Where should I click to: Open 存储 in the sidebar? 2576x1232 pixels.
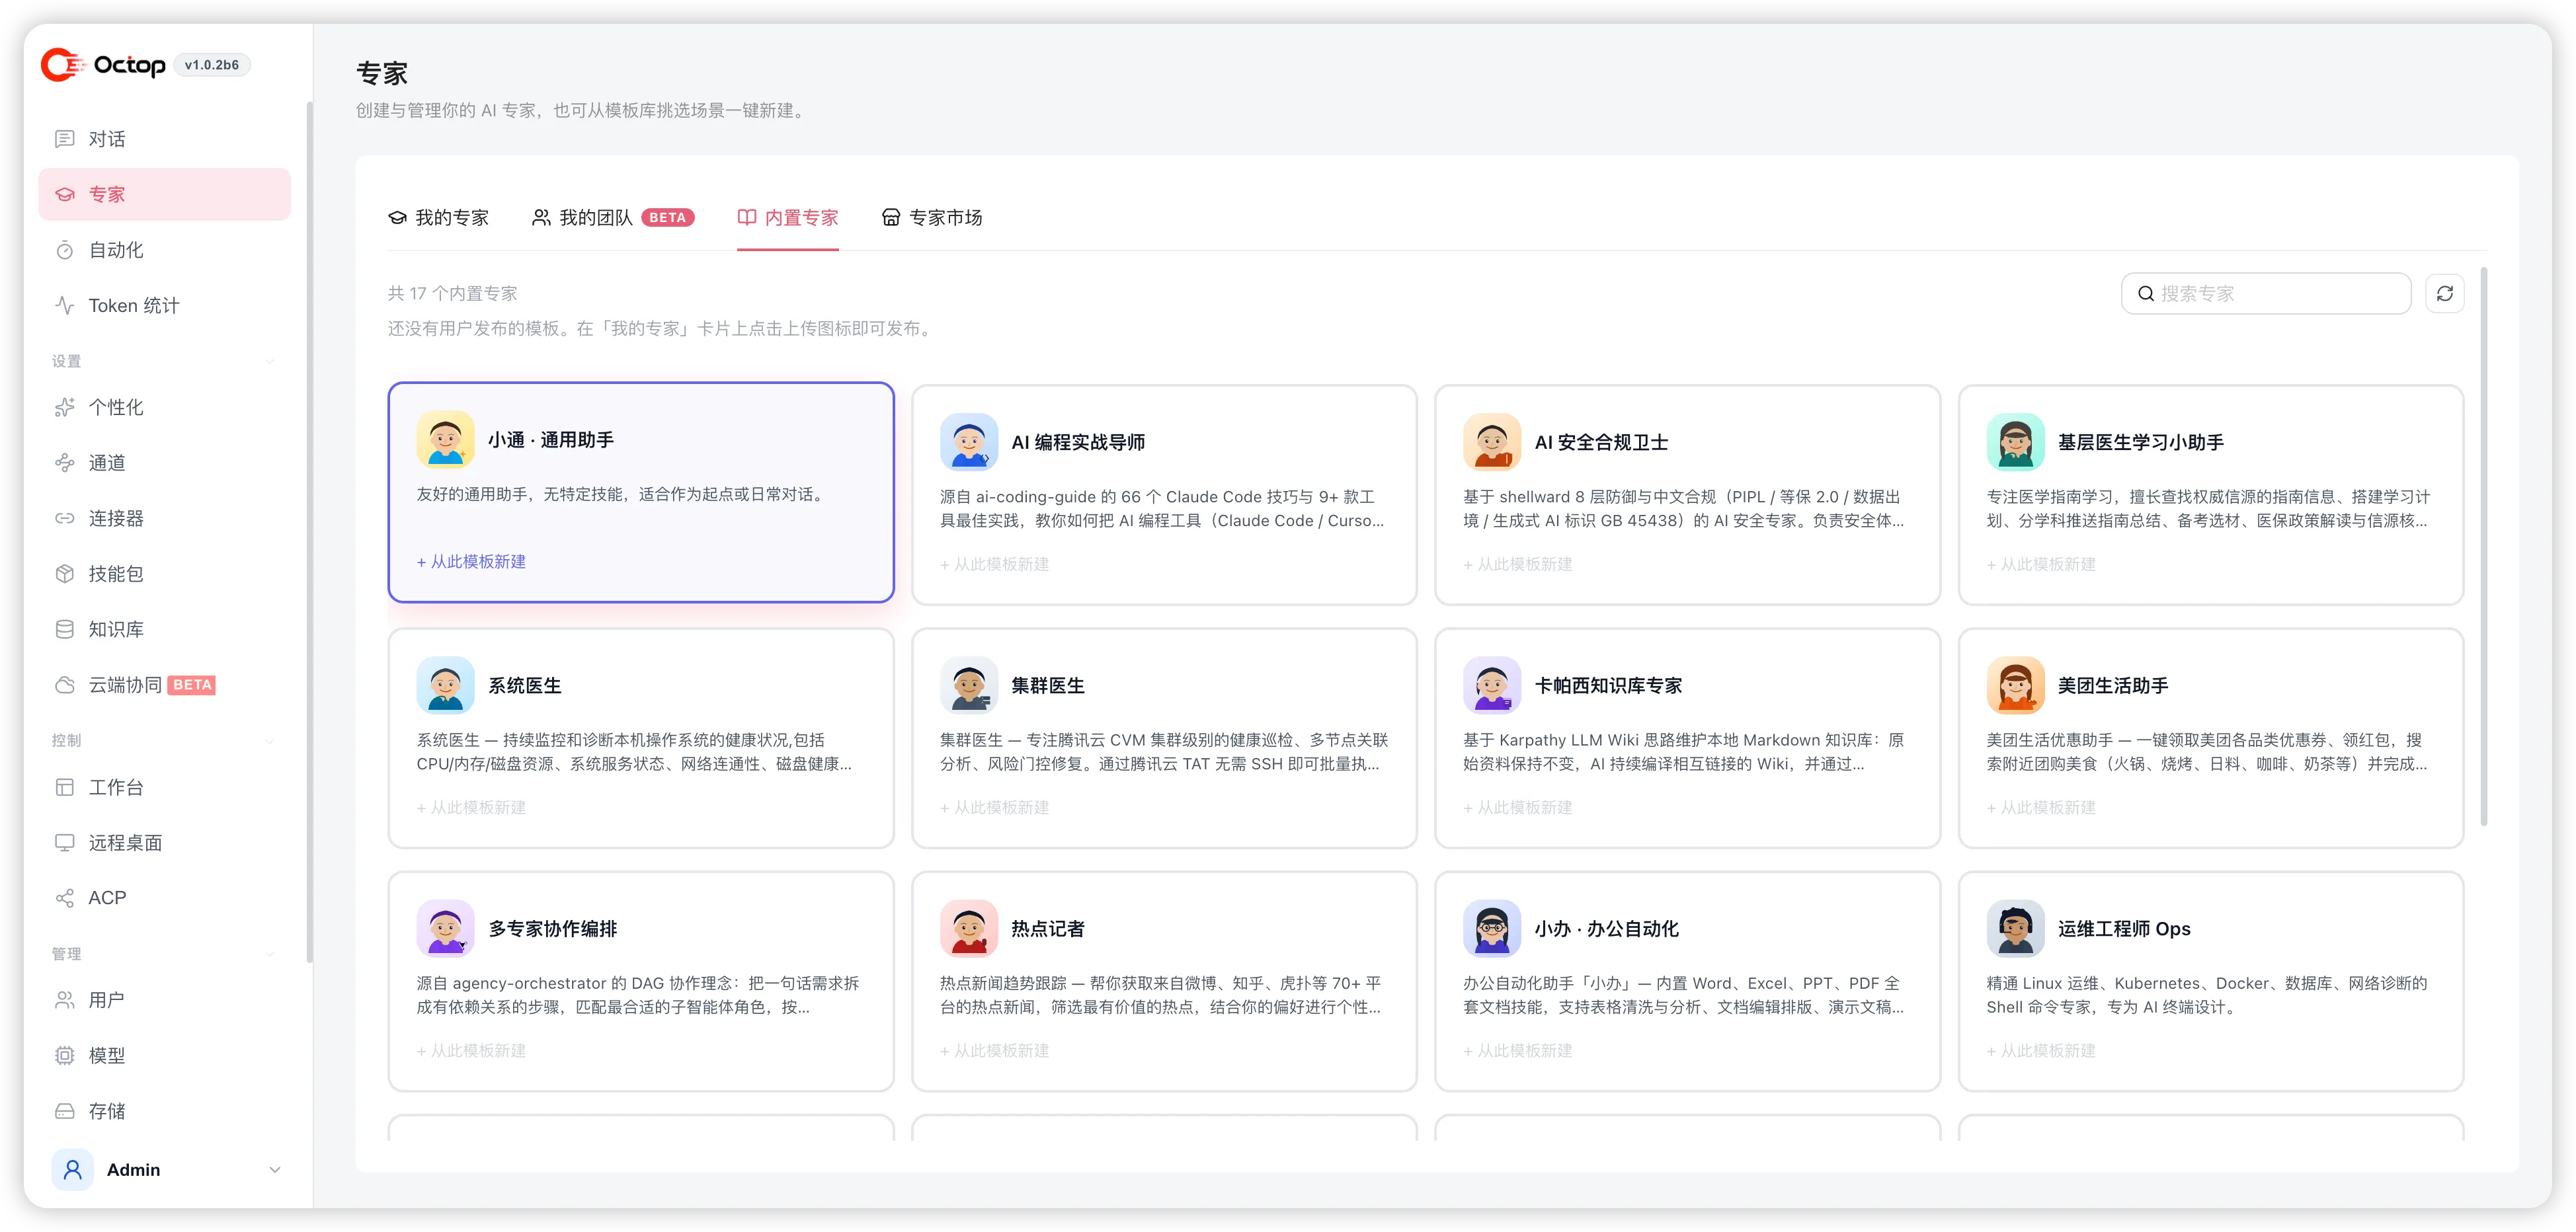164,1111
